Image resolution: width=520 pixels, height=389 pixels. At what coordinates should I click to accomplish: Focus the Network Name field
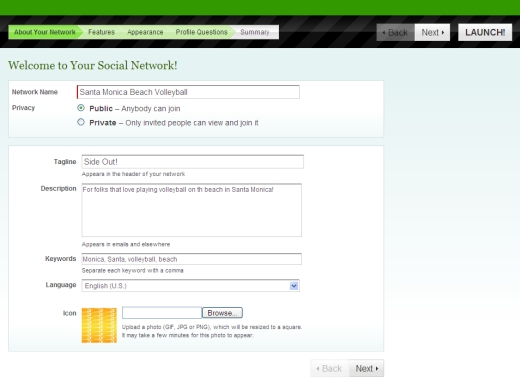point(188,92)
